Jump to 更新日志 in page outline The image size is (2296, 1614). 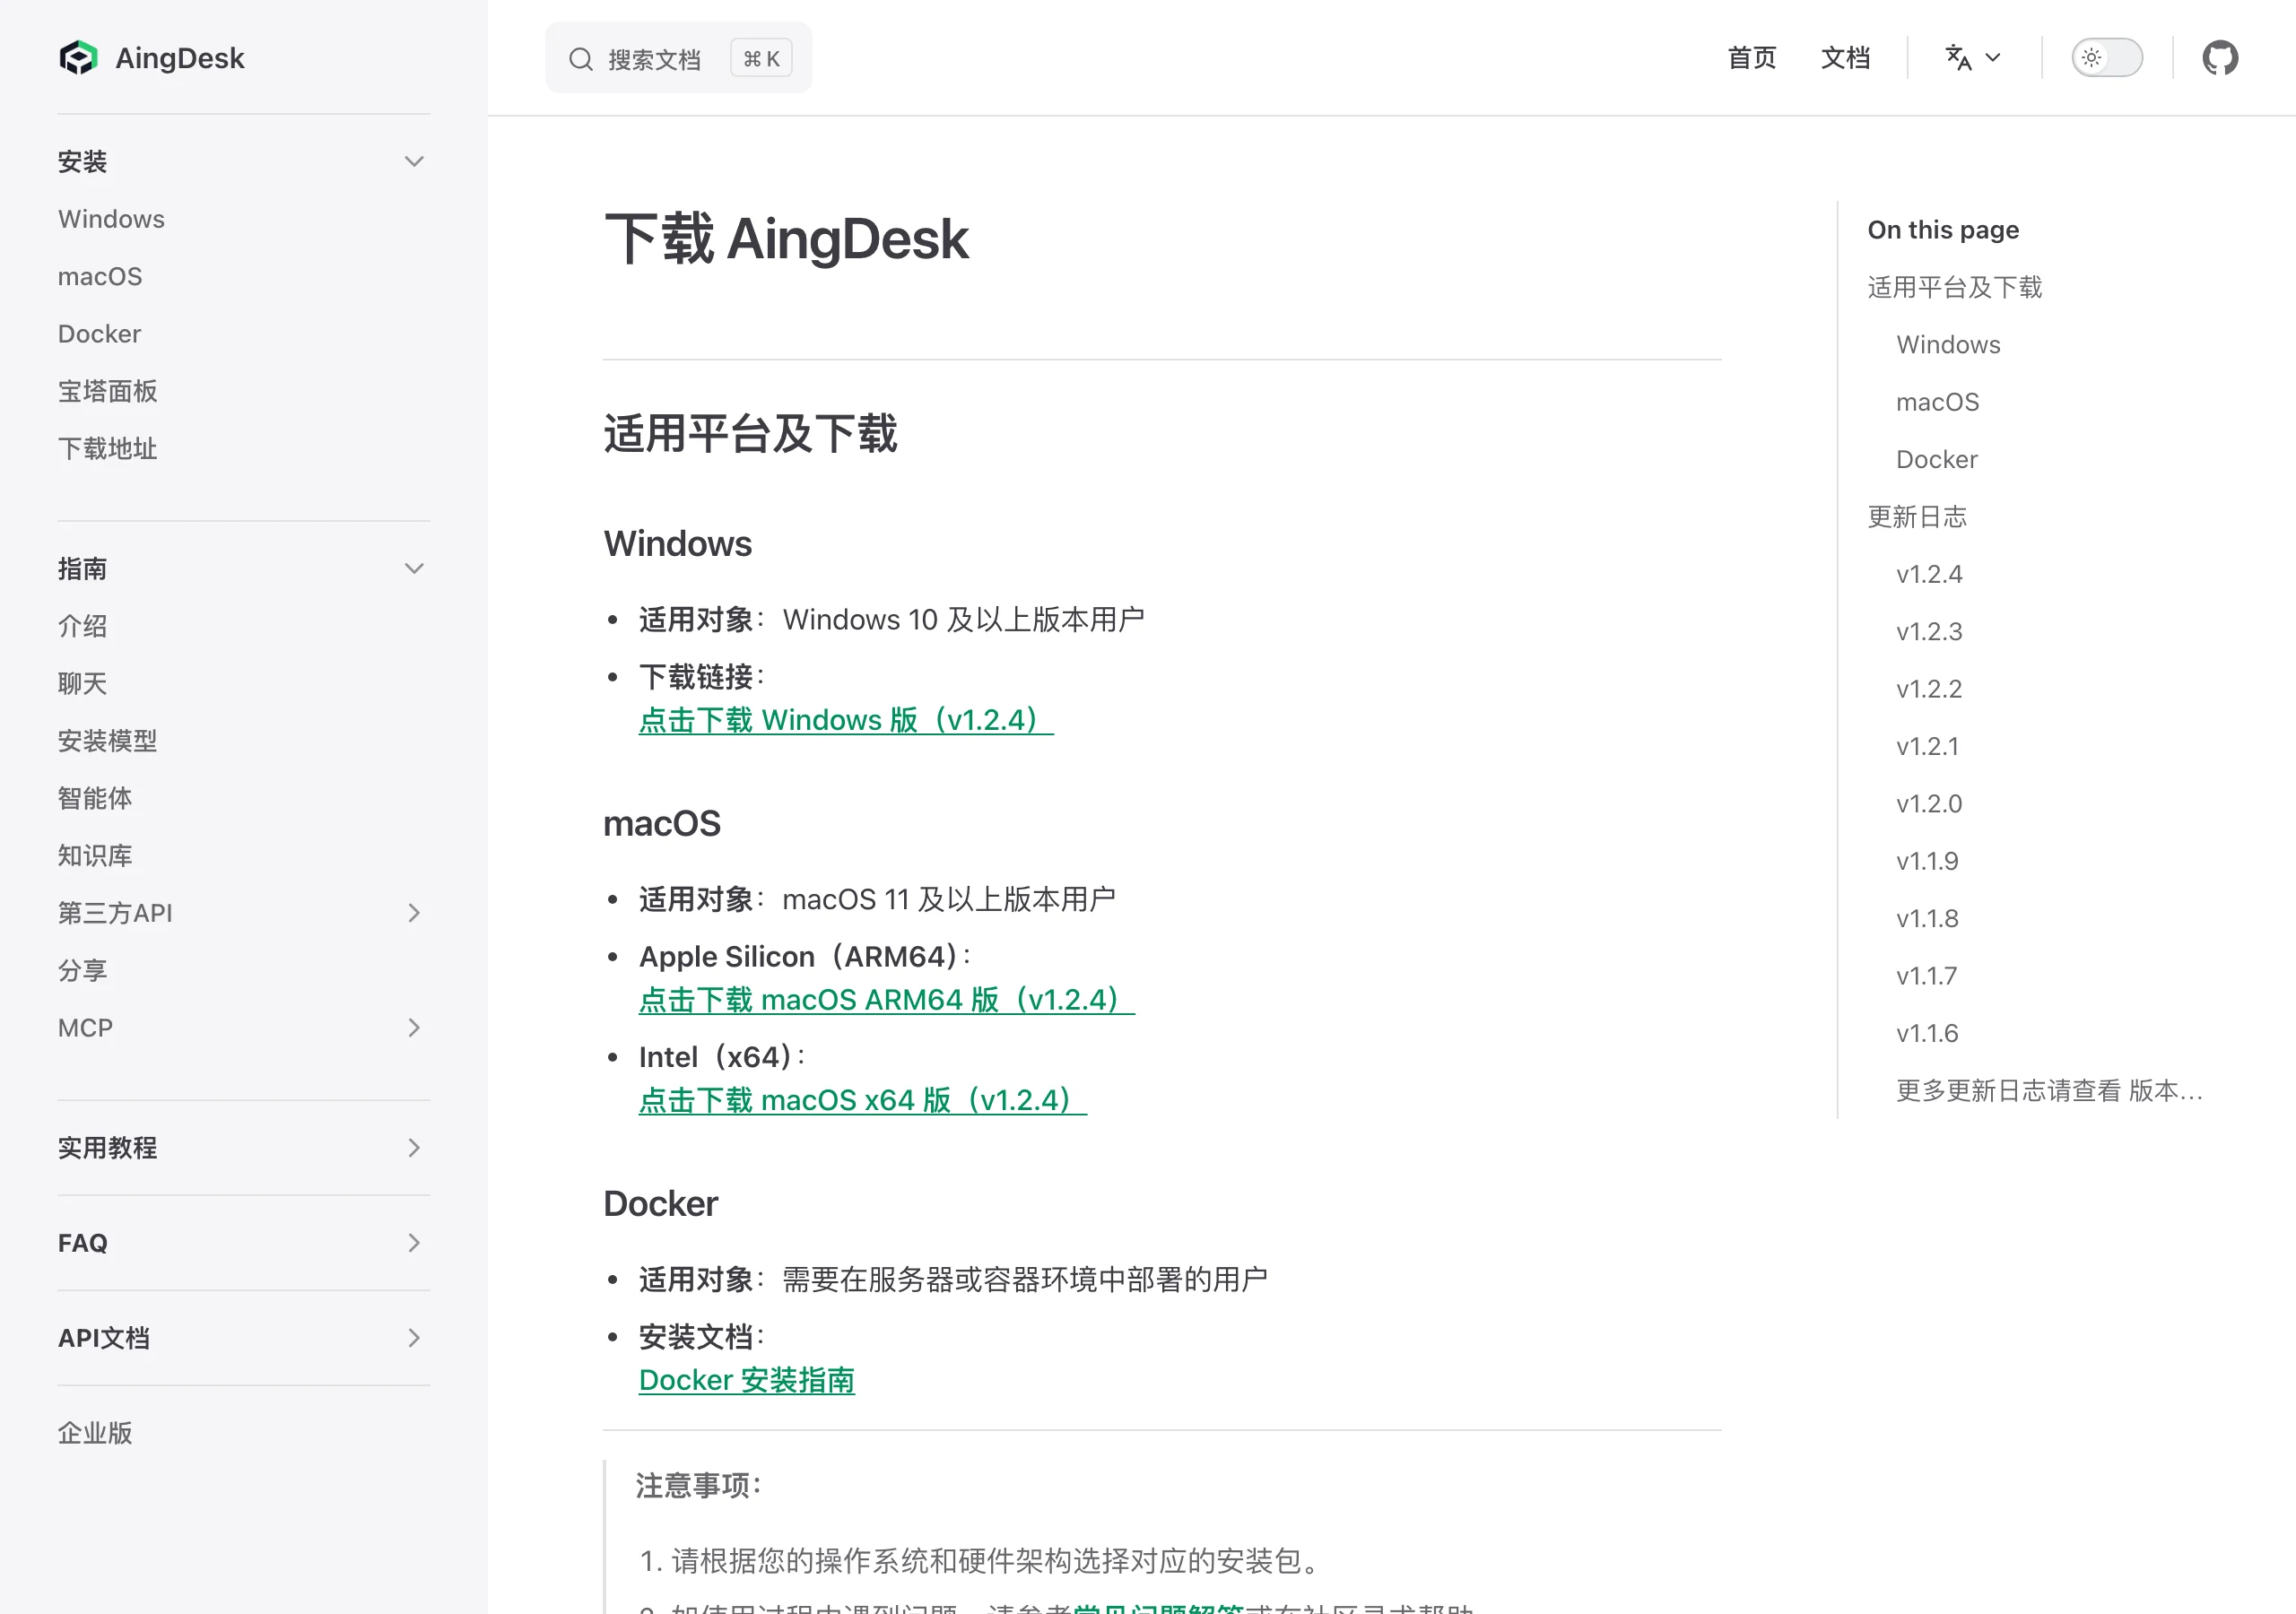pos(1917,516)
